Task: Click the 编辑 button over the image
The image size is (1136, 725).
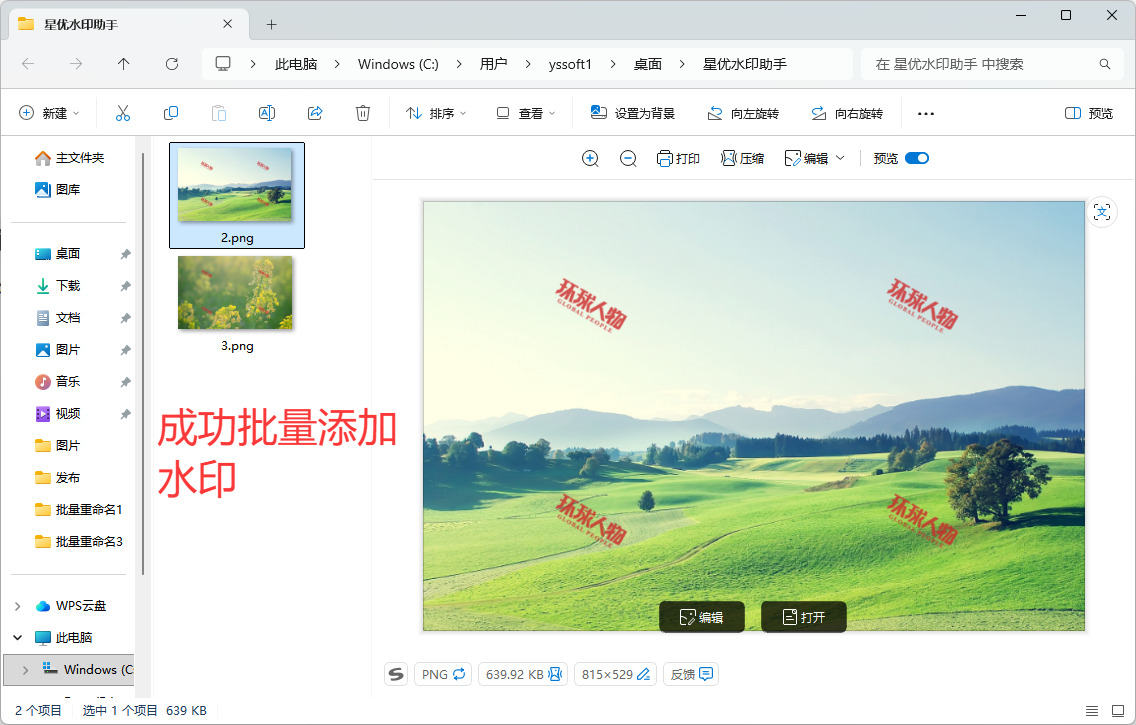Action: (701, 617)
